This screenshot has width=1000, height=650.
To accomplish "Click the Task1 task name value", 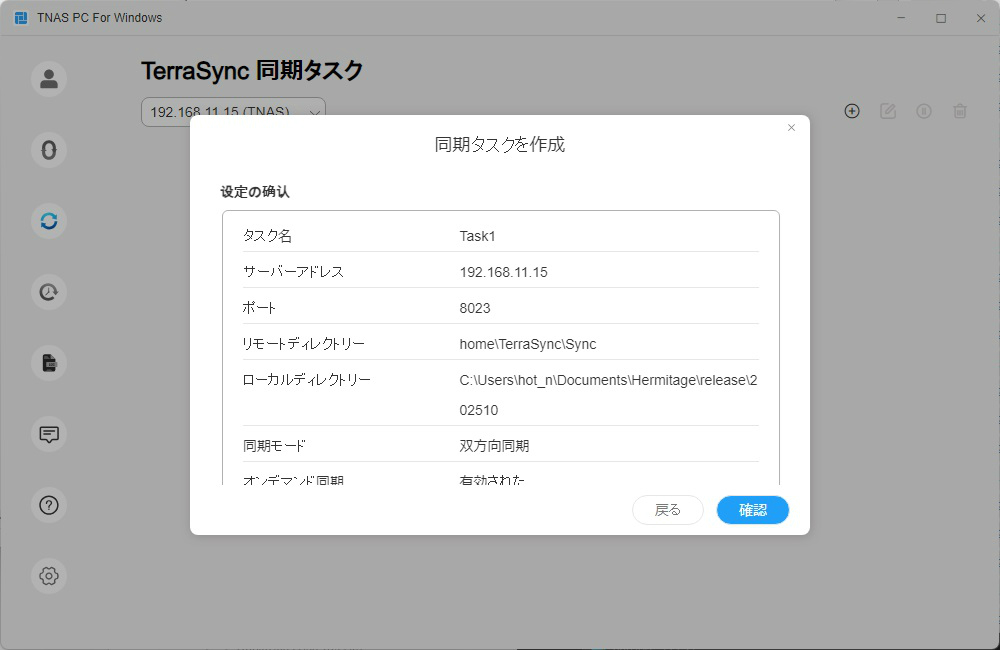I will (x=478, y=236).
